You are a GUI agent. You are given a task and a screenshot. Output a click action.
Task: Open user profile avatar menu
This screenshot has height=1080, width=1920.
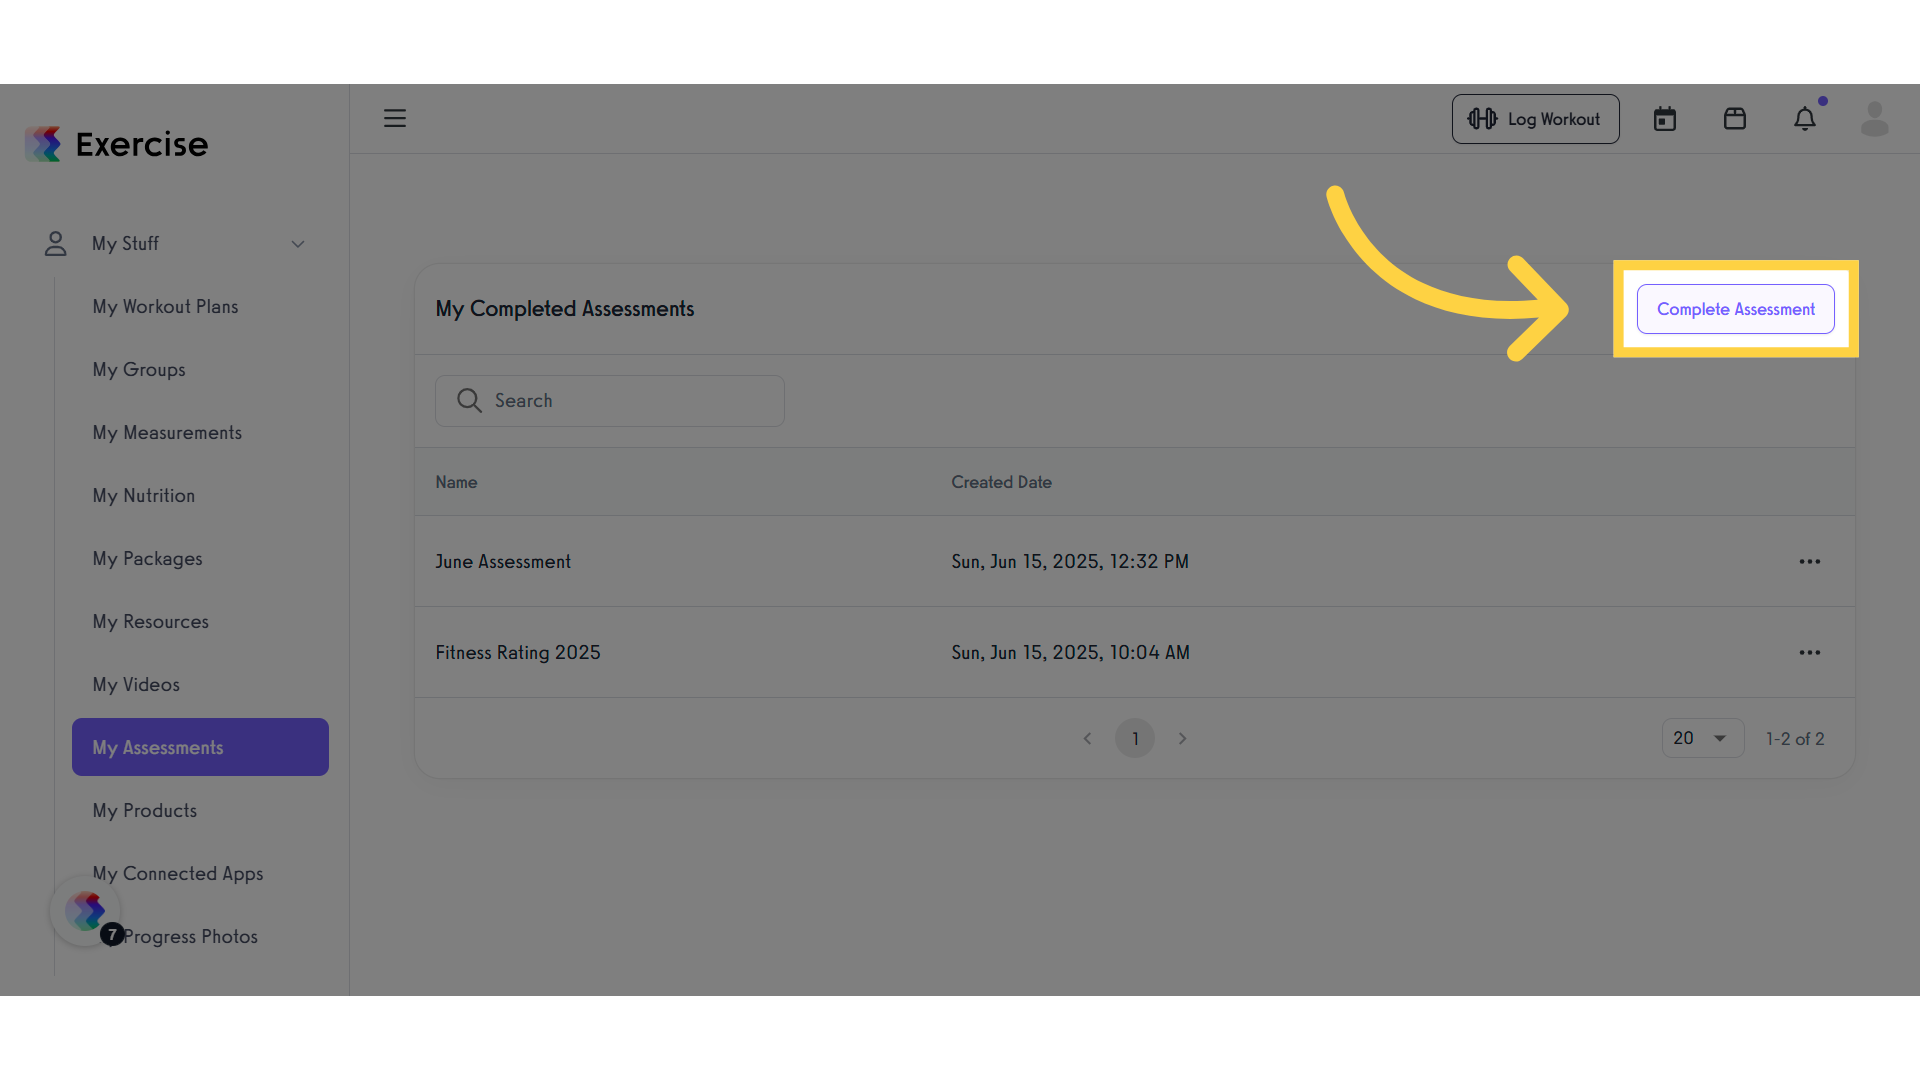tap(1875, 119)
